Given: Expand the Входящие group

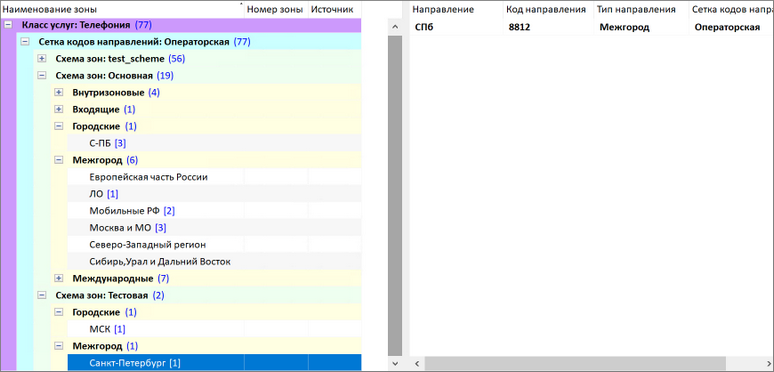Looking at the screenshot, I should (59, 109).
